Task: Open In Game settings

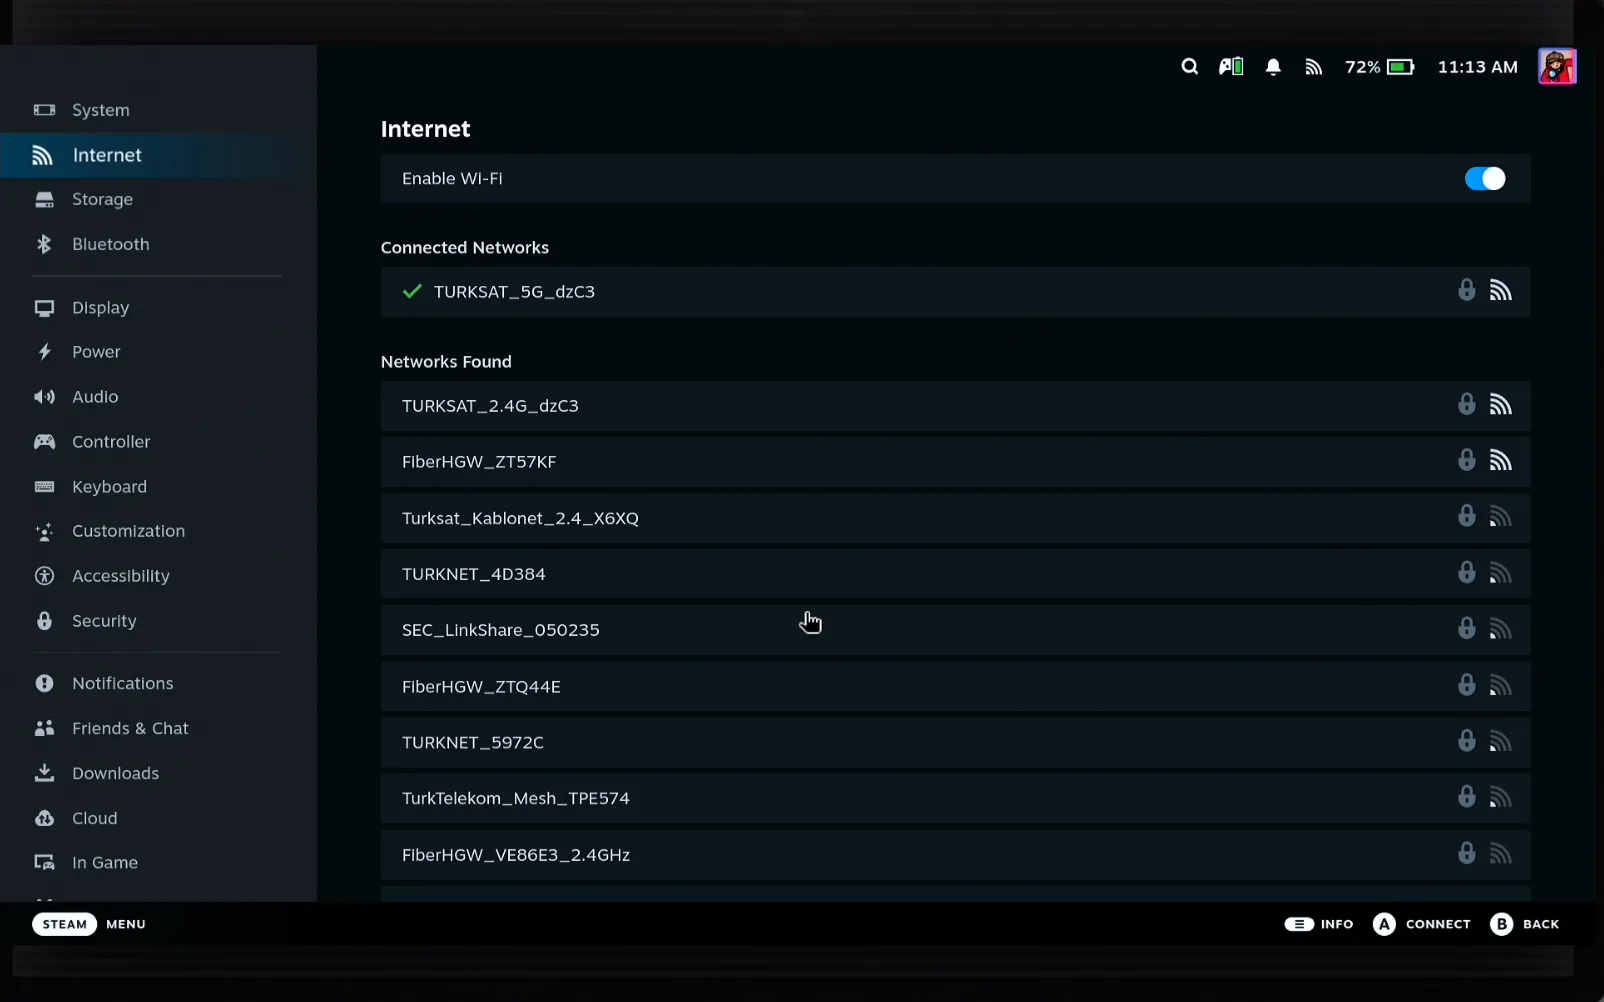Action: pos(158,863)
